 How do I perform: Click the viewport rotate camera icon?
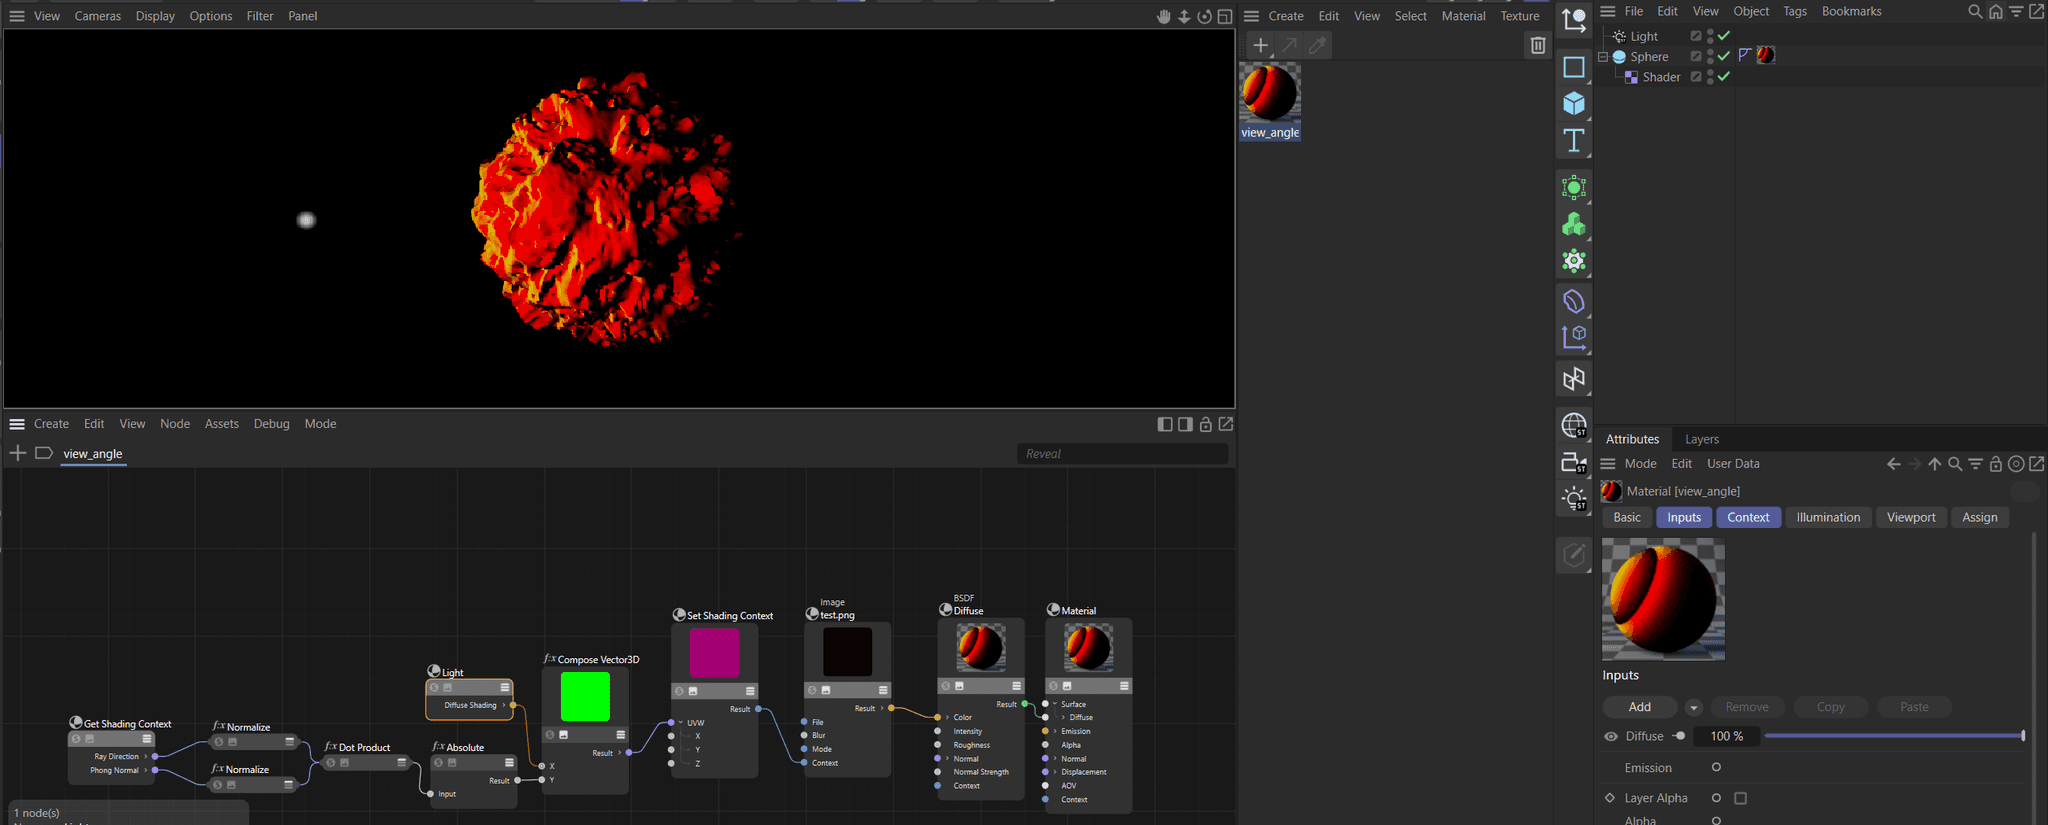point(1204,16)
